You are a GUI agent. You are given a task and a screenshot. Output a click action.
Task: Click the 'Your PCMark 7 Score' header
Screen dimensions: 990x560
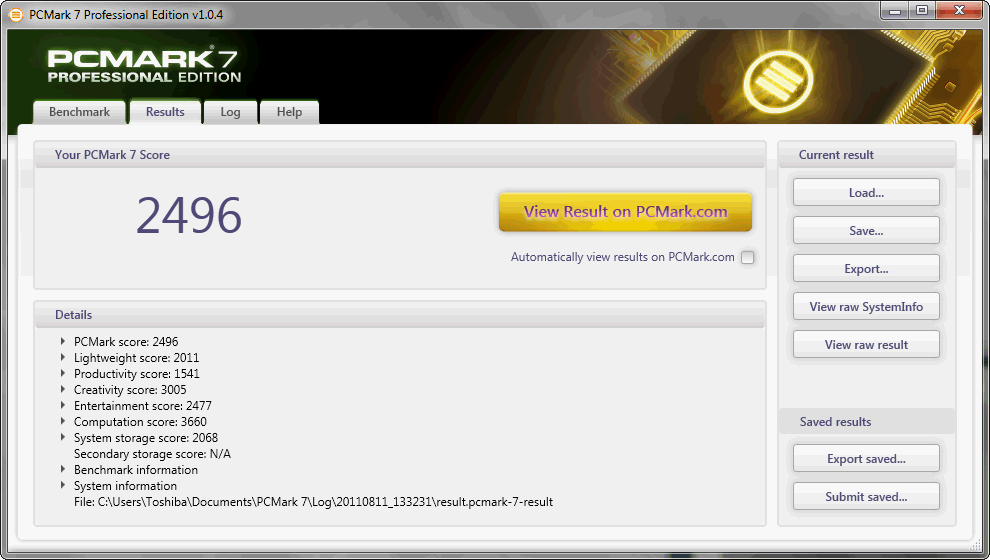112,155
